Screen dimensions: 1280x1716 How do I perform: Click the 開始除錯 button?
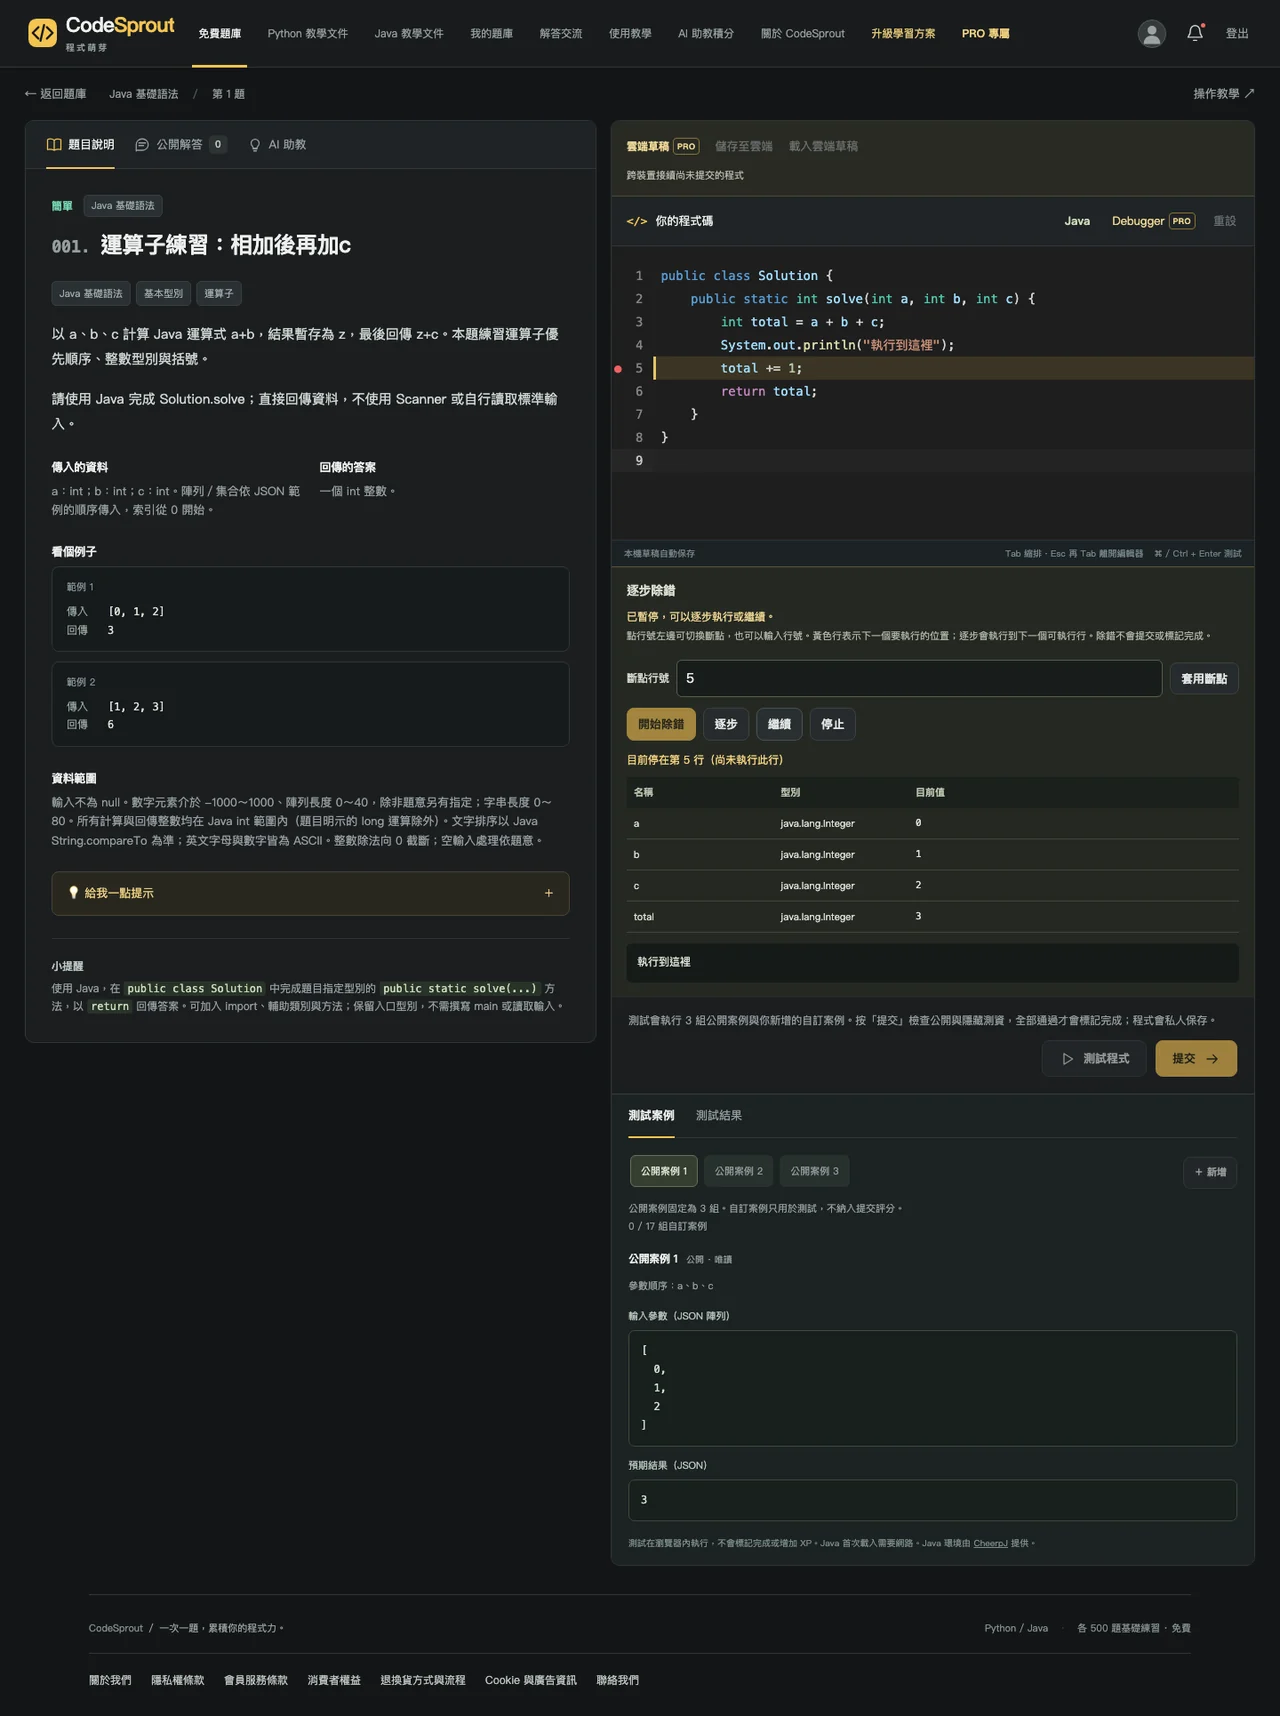pyautogui.click(x=661, y=724)
